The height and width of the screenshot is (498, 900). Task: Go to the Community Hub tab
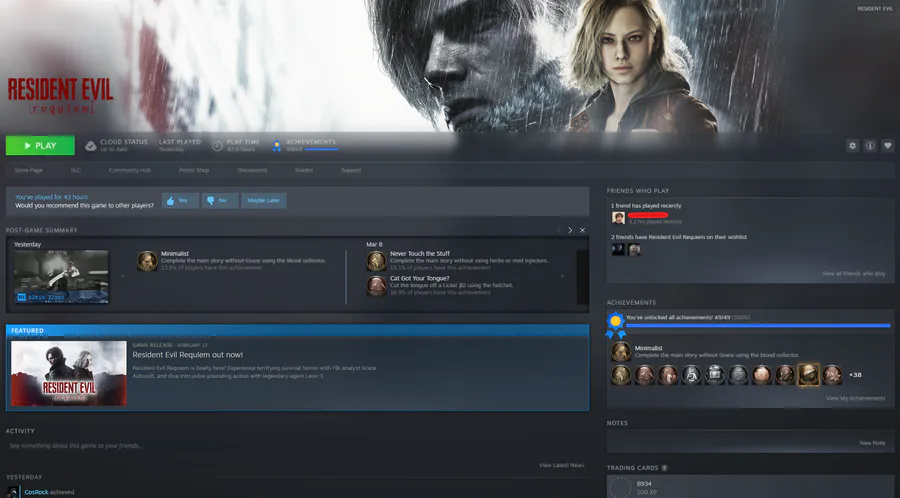(x=130, y=170)
